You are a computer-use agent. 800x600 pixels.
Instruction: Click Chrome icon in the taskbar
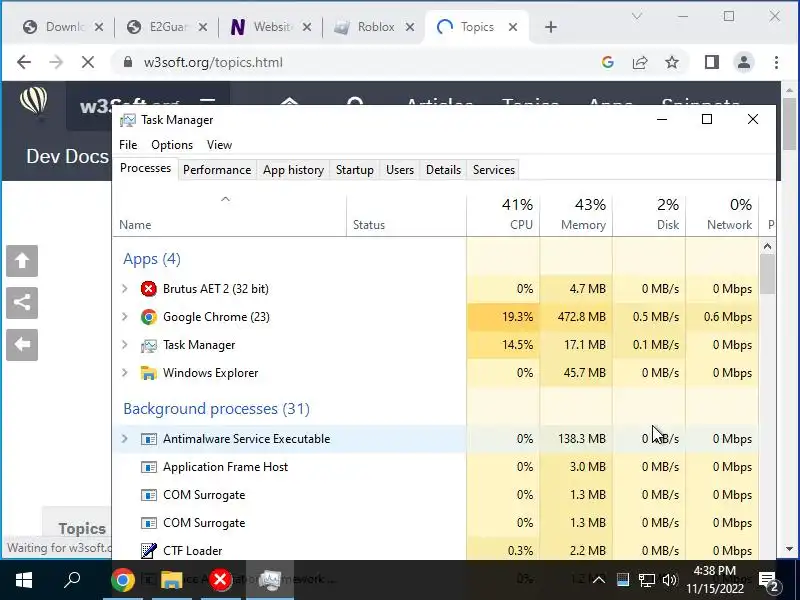pyautogui.click(x=123, y=580)
